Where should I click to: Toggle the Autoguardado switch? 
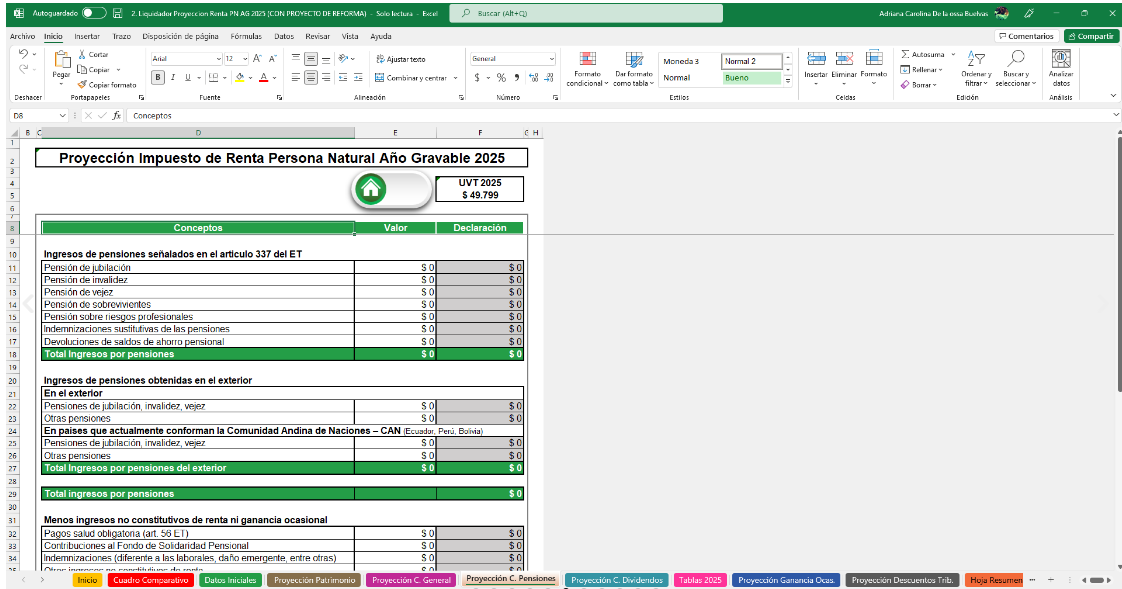coord(94,13)
